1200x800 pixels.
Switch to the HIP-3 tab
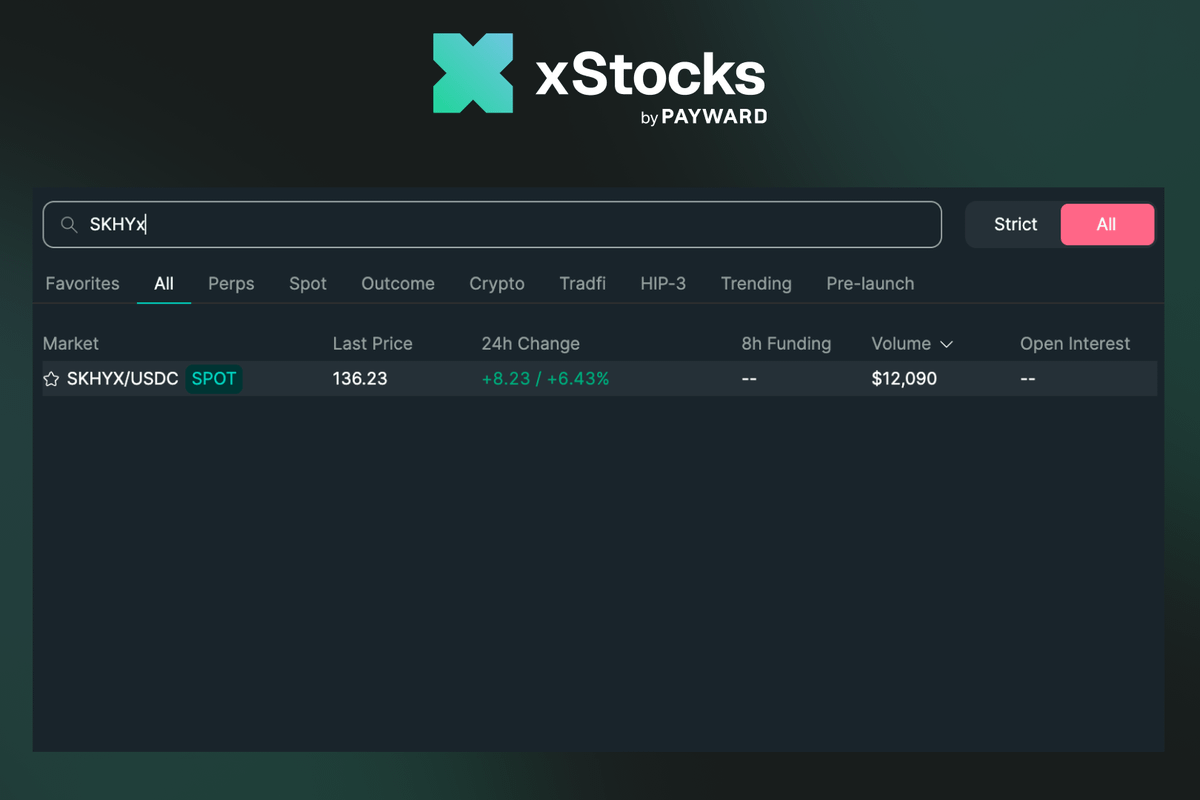[663, 284]
